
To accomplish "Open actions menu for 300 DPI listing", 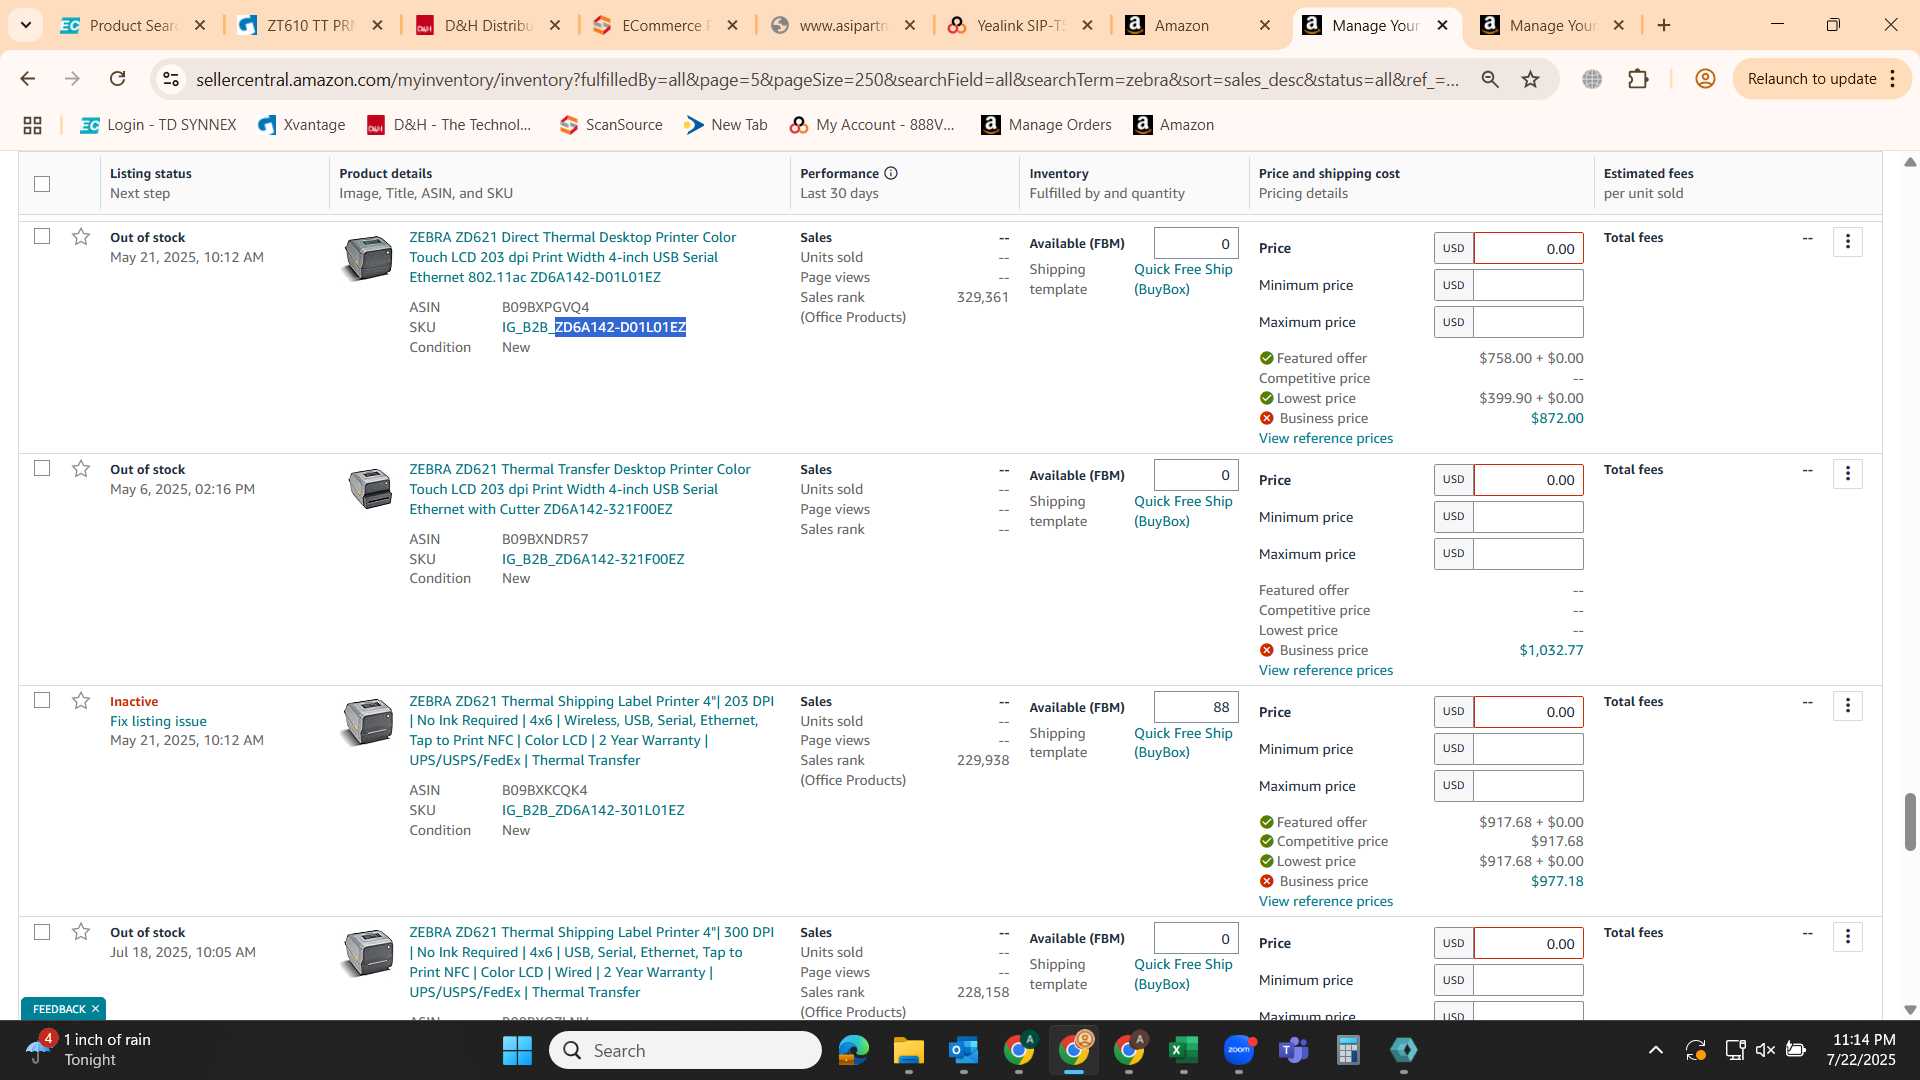I will (1847, 937).
